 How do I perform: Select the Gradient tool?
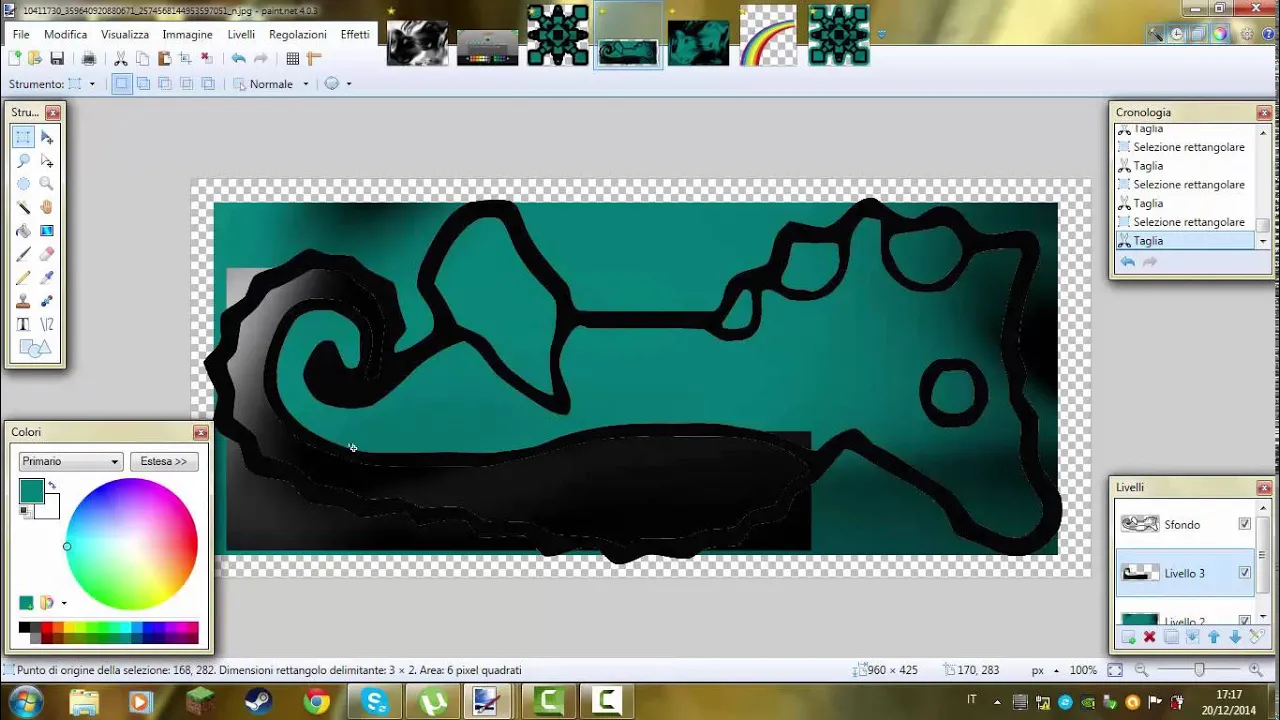click(46, 231)
